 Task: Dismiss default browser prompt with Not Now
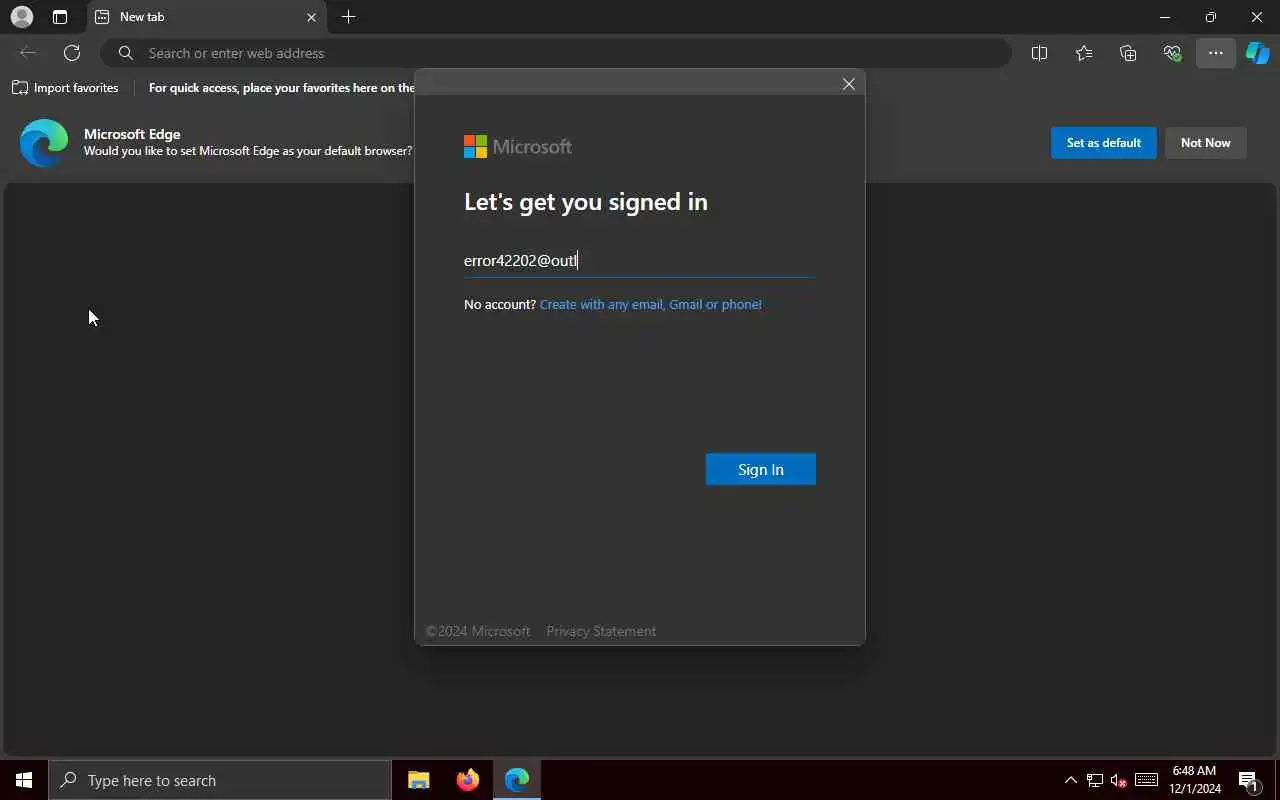click(1206, 143)
